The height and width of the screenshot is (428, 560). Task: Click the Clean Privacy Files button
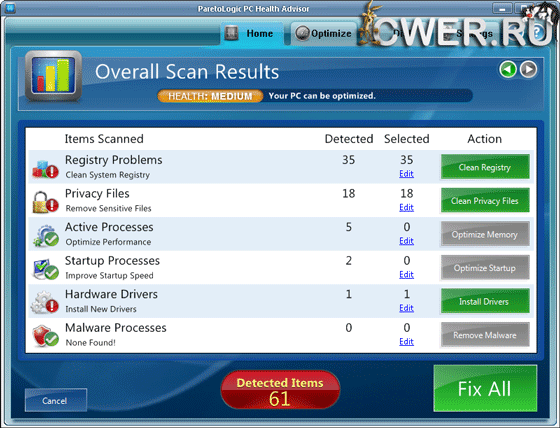[485, 200]
